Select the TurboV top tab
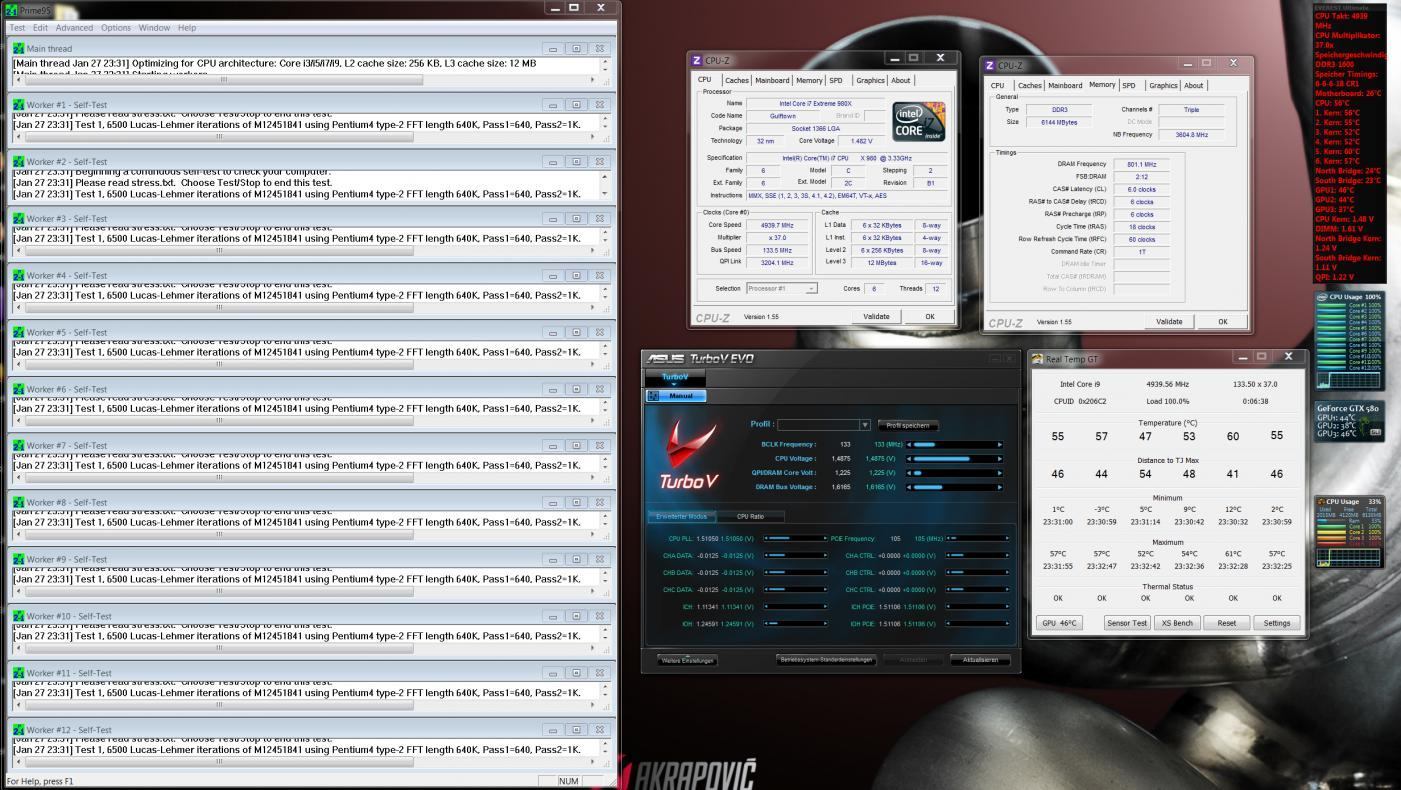 (676, 377)
